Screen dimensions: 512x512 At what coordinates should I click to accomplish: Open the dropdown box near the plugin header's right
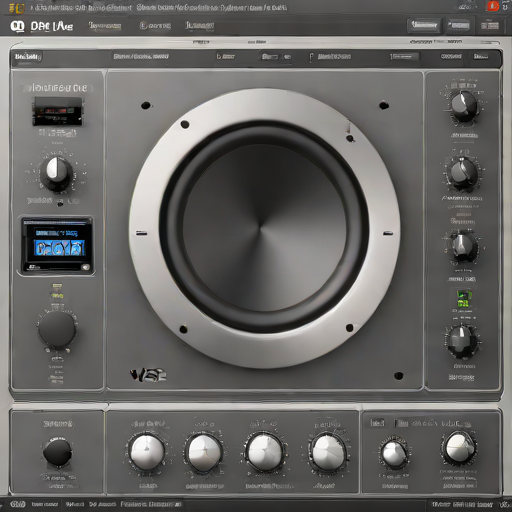point(404,56)
